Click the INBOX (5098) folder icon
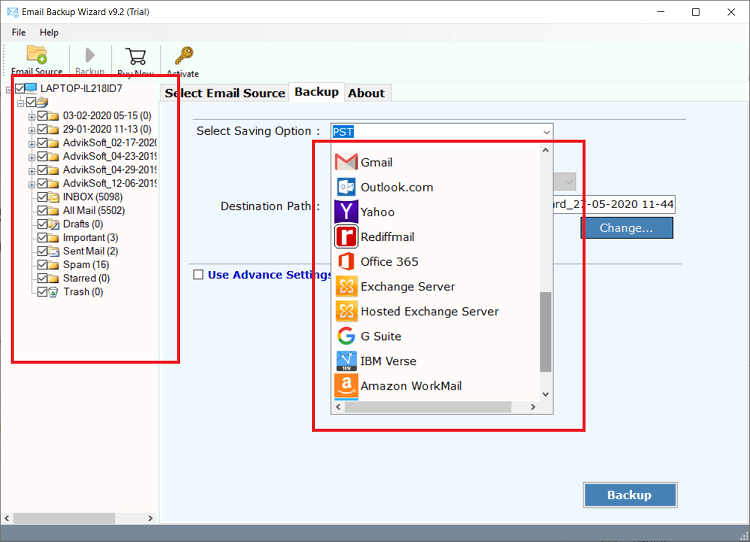The image size is (750, 542). coord(54,197)
